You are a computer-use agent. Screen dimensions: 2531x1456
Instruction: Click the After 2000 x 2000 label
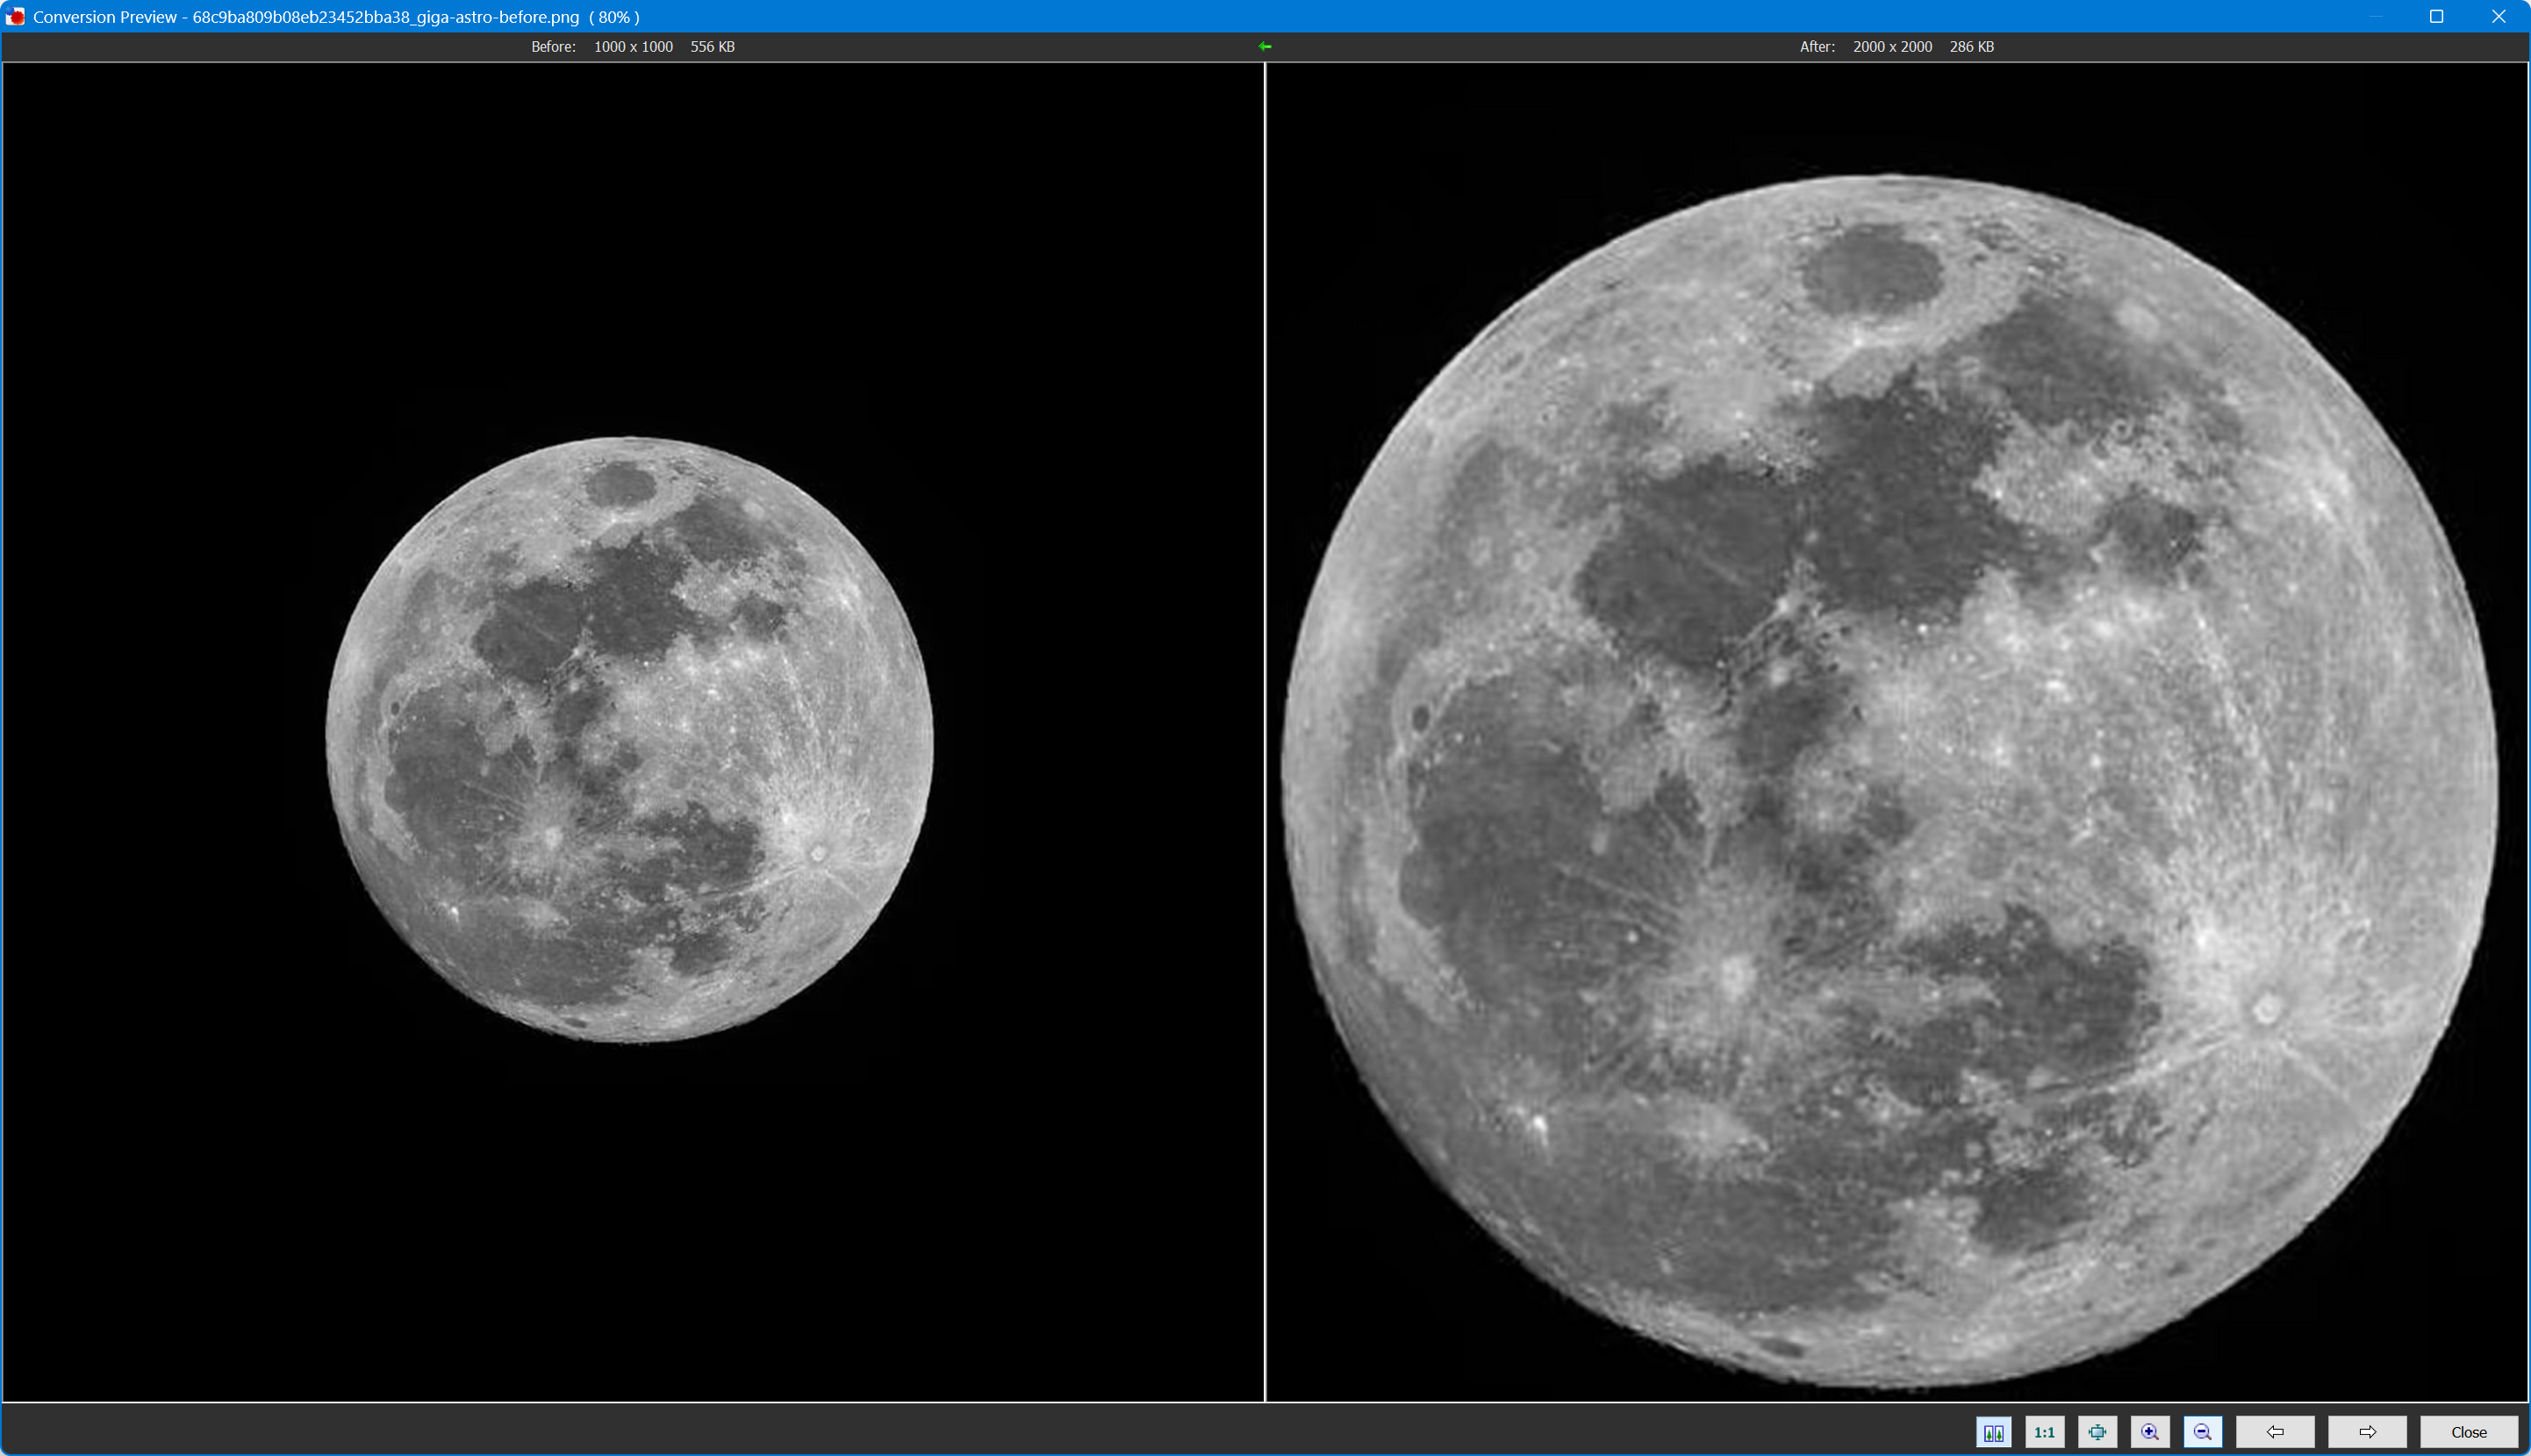click(1891, 46)
